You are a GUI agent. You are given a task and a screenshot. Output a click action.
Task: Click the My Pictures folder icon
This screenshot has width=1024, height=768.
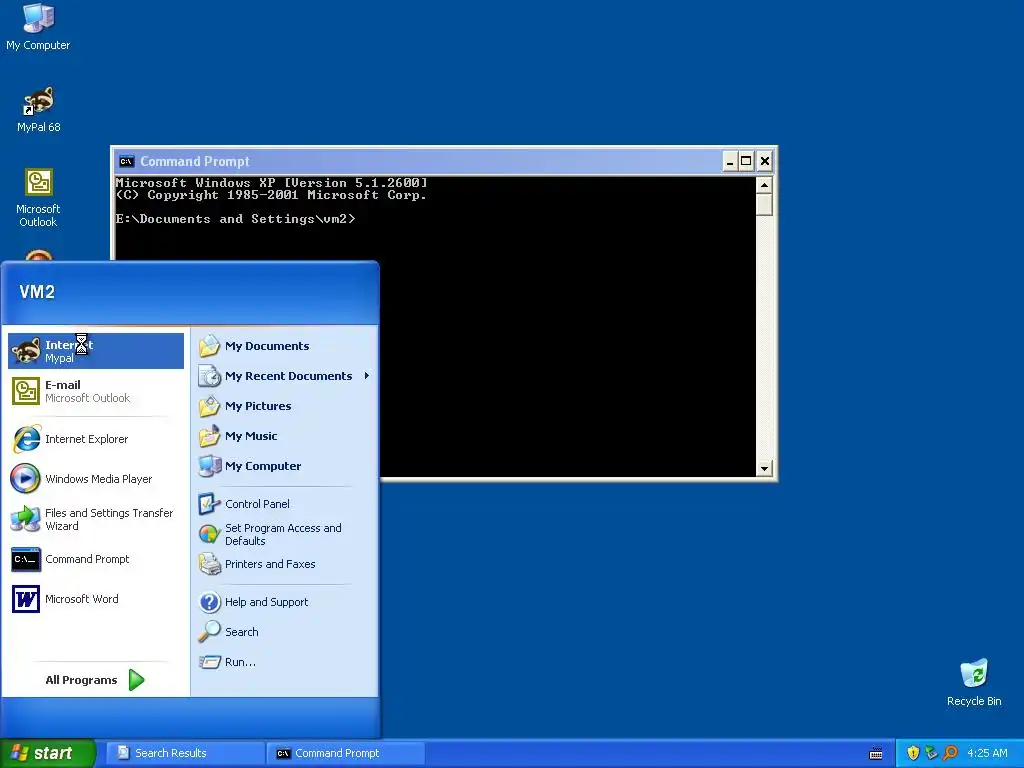tap(210, 406)
